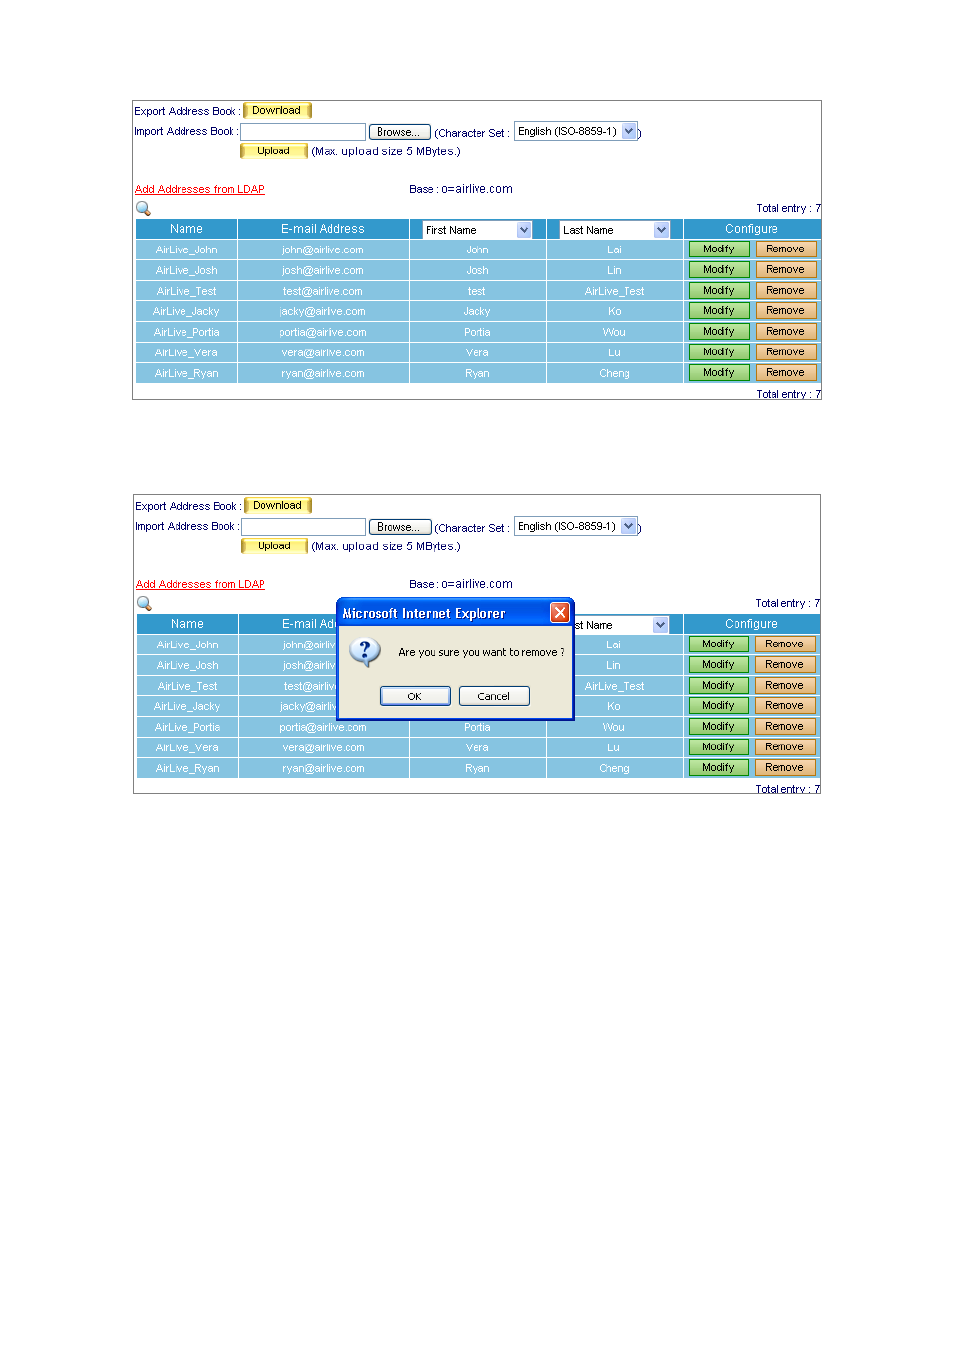954x1350 pixels.
Task: Modify AirLive_Jacky entry in lower screenshot
Action: 719,706
